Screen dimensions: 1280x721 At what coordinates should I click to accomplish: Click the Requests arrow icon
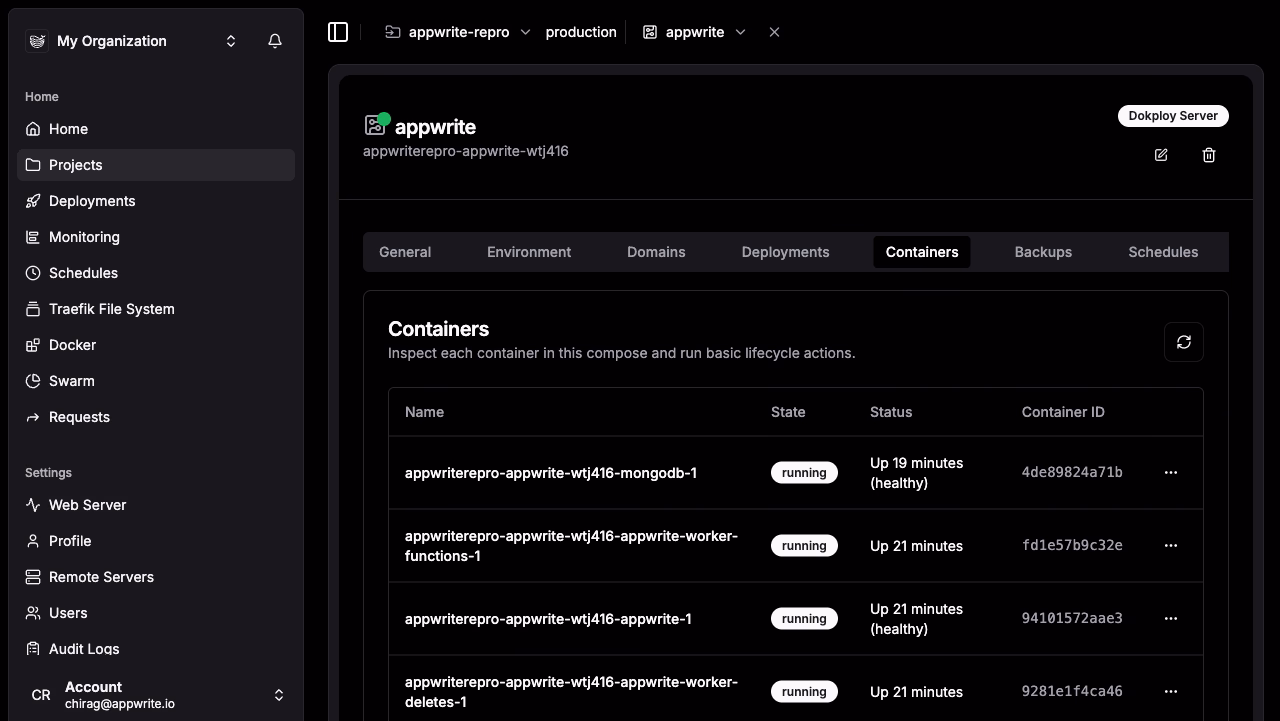coord(33,417)
